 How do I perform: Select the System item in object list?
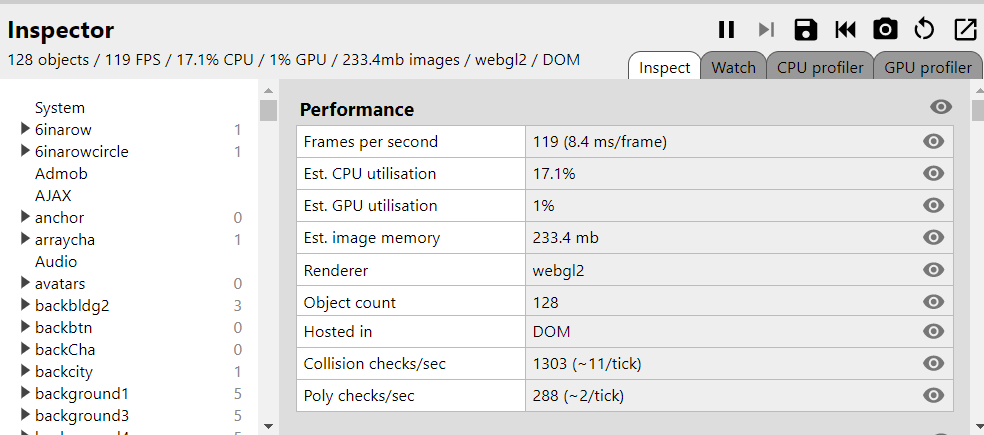[x=60, y=108]
